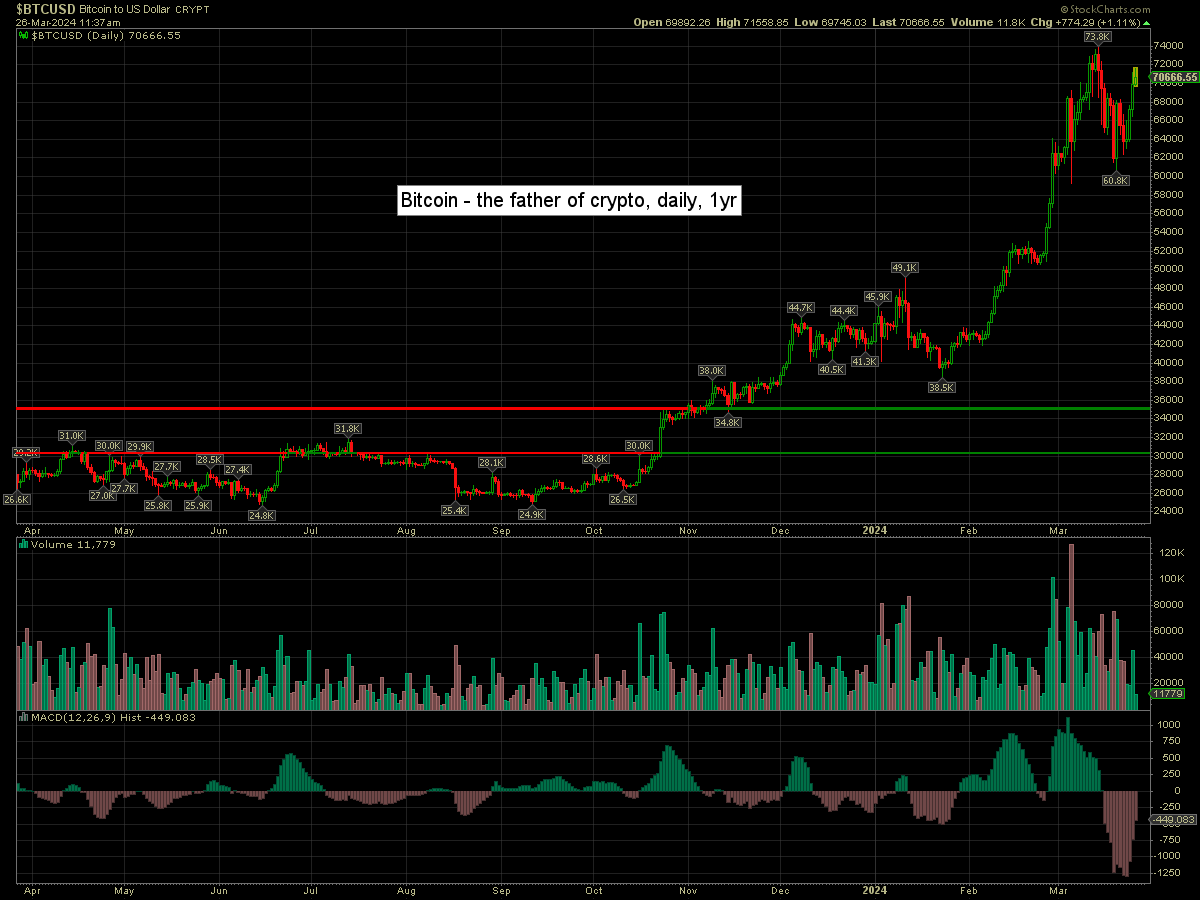Click the 49.1K high price marker

click(x=904, y=268)
